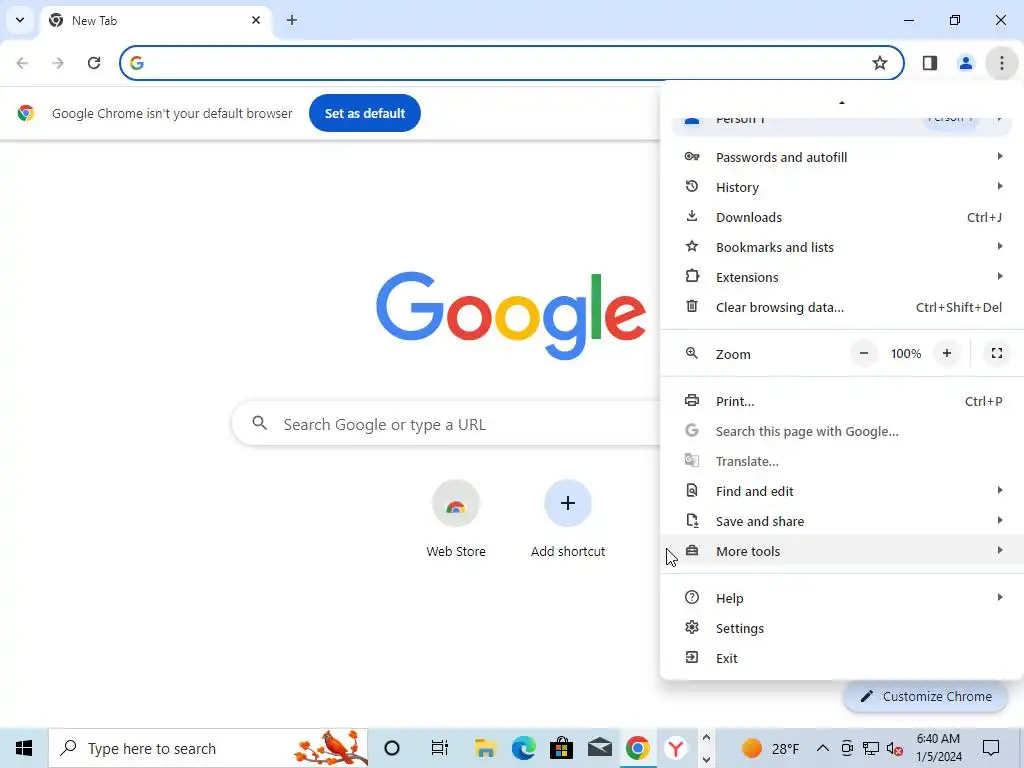Select Print from the menu
This screenshot has height=768, width=1024.
point(842,402)
